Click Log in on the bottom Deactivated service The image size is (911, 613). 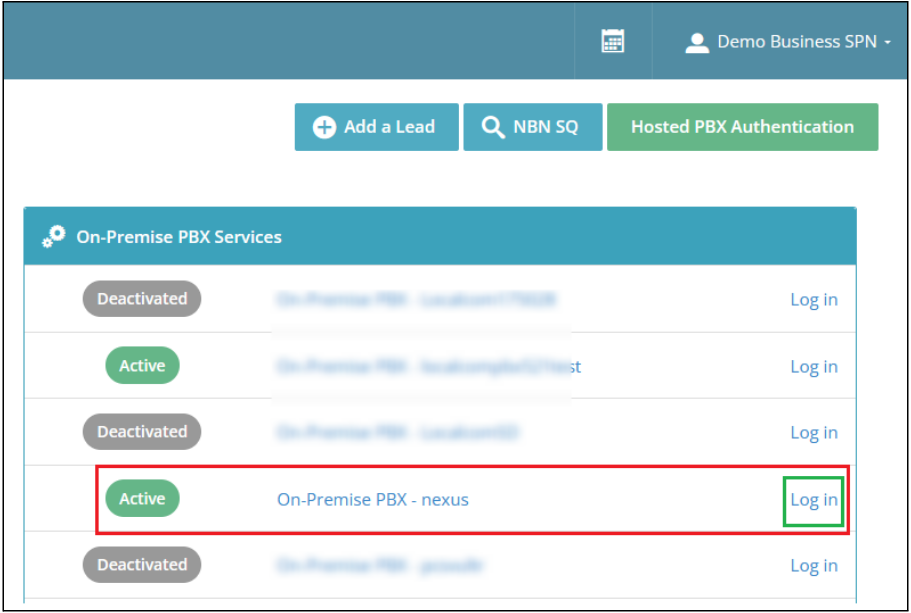pos(813,565)
